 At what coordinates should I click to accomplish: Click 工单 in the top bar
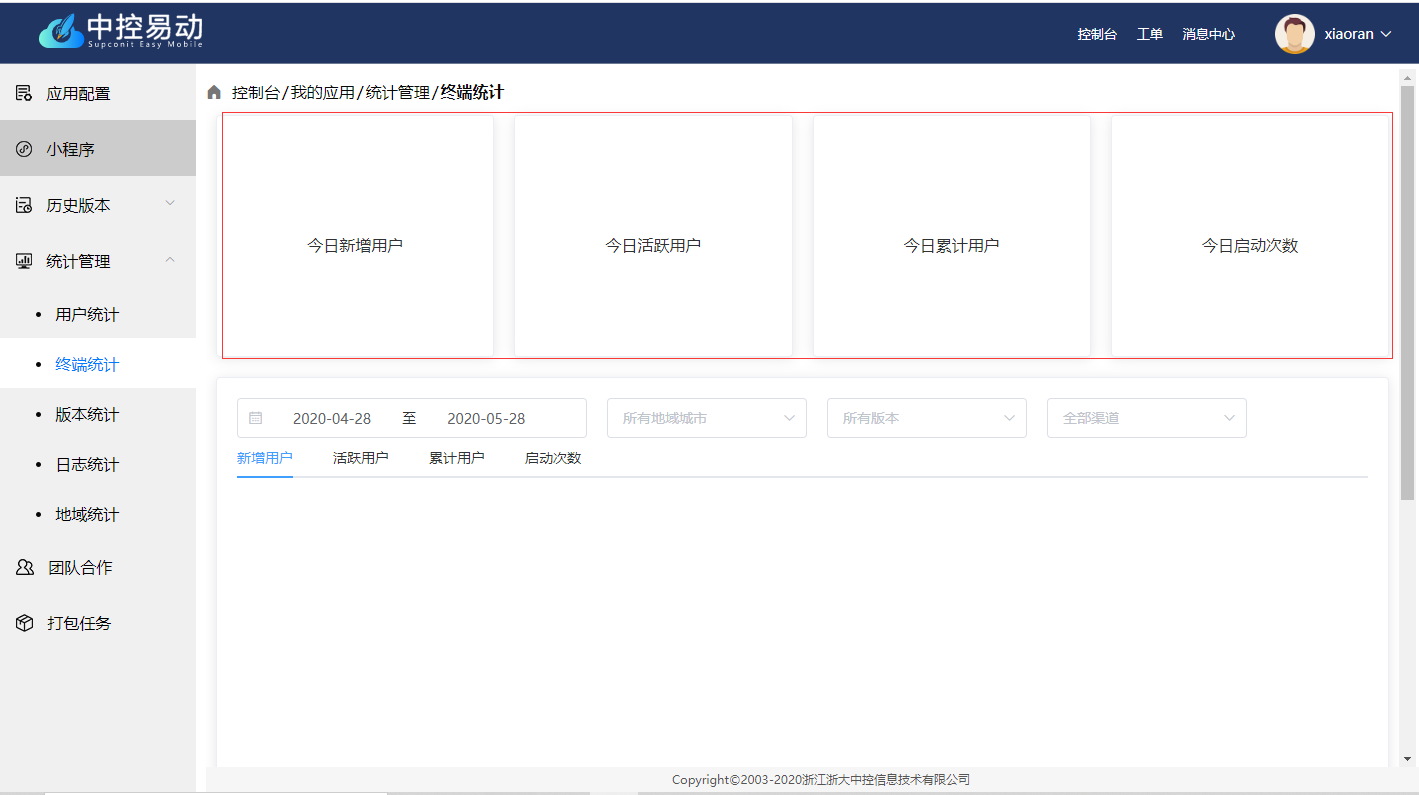point(1150,34)
